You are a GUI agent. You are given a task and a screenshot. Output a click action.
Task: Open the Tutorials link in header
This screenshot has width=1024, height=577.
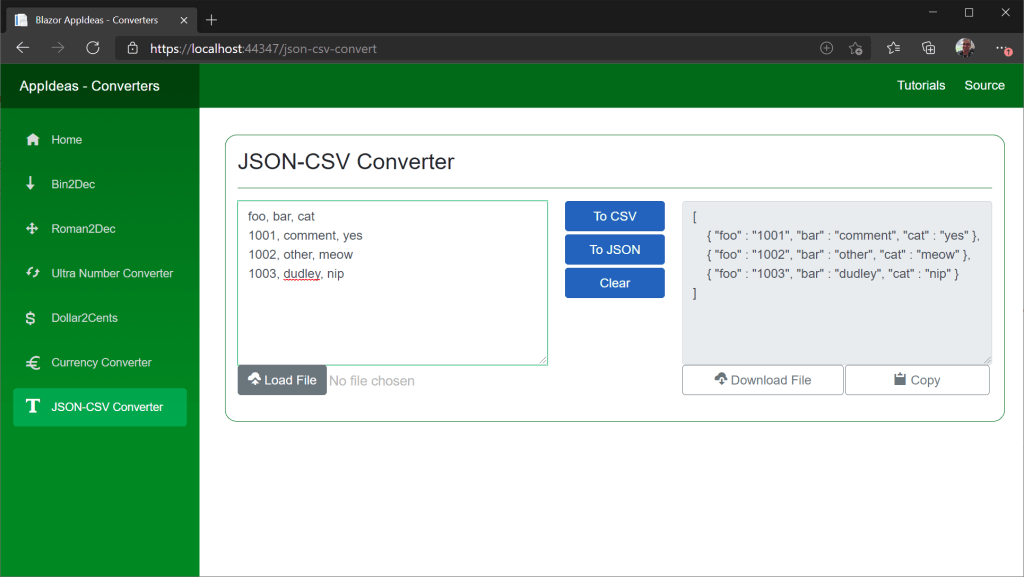tap(920, 86)
